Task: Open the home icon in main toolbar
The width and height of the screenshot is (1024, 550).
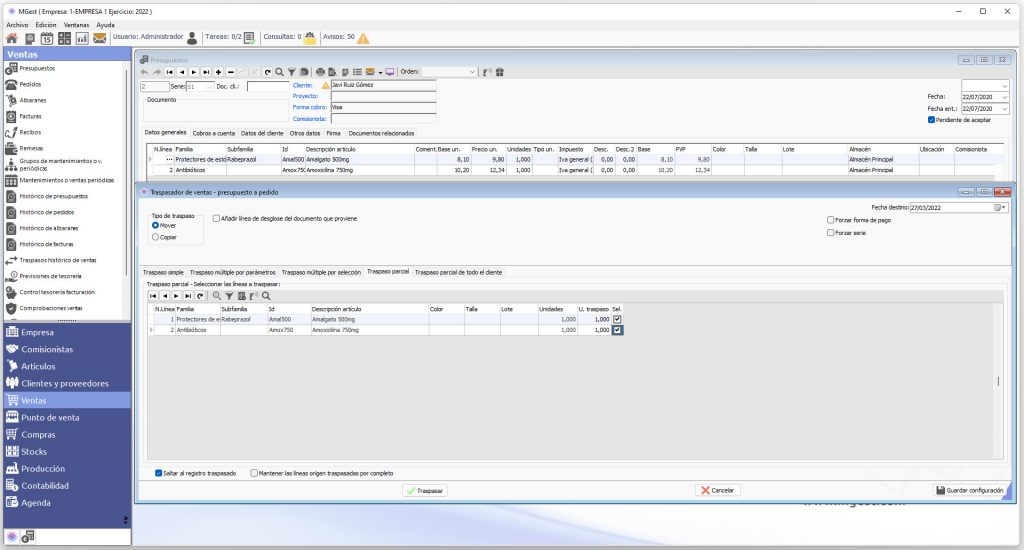Action: (12, 39)
